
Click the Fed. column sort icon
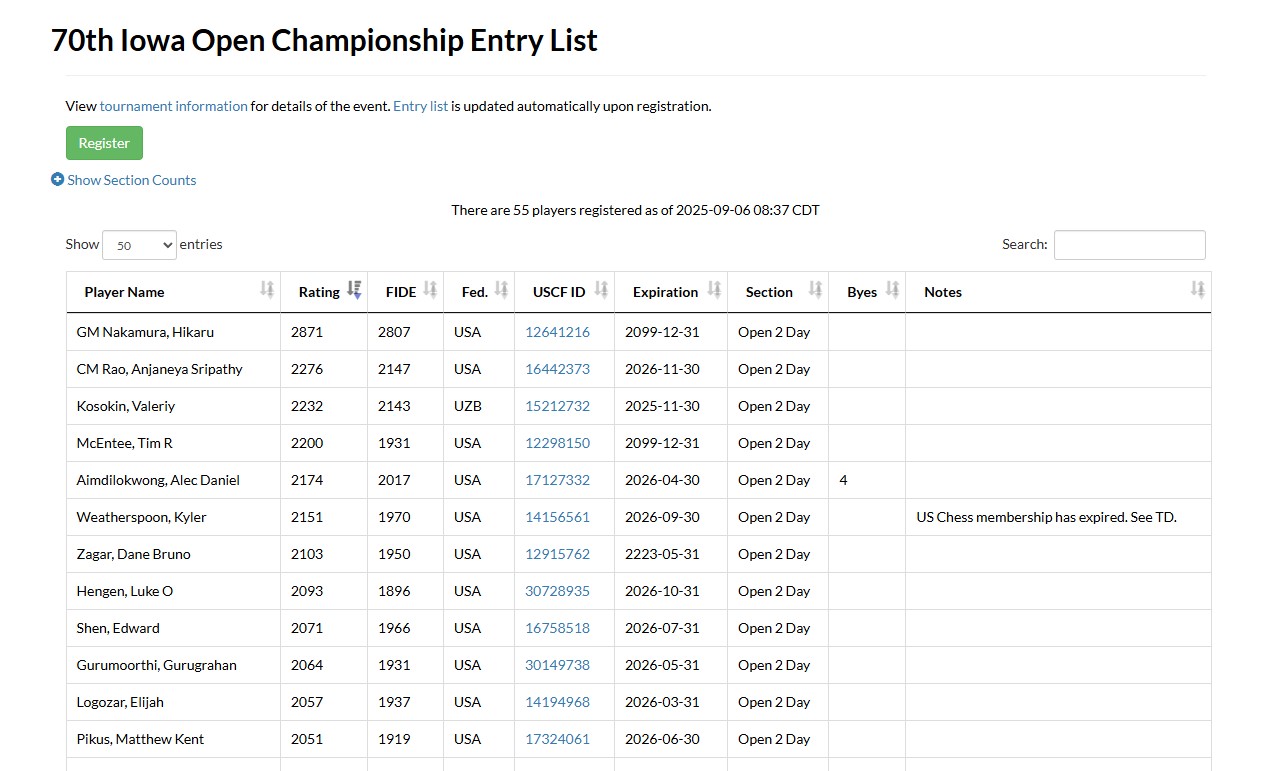coord(501,290)
